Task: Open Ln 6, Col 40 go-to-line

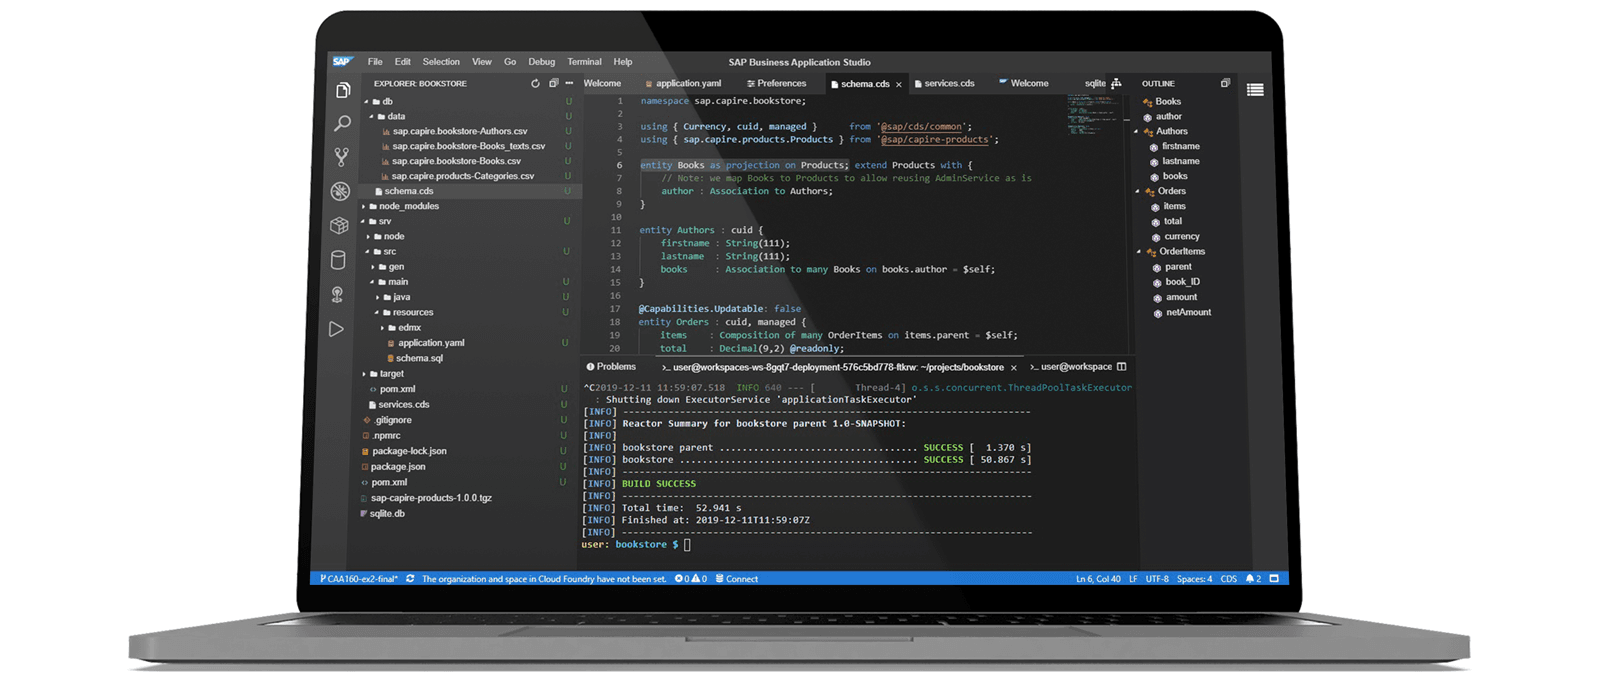Action: pyautogui.click(x=1098, y=579)
